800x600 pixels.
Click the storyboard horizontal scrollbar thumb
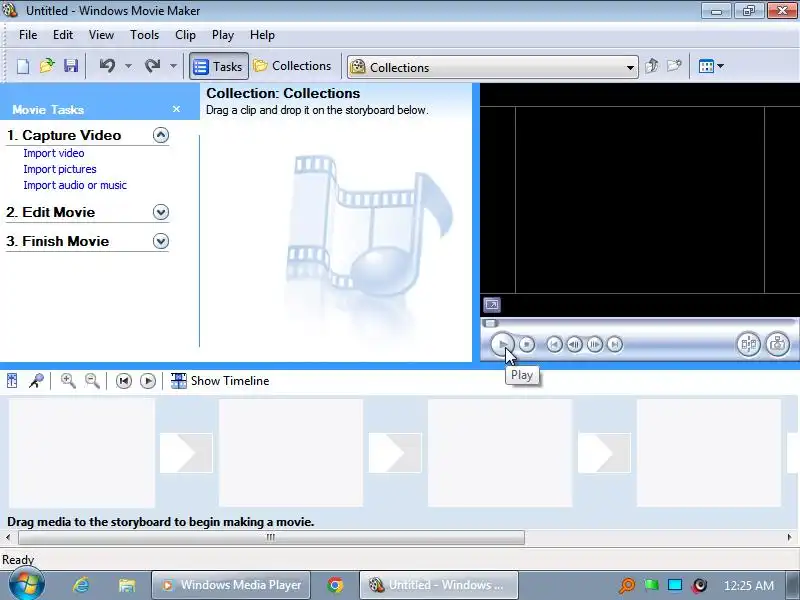pos(271,537)
